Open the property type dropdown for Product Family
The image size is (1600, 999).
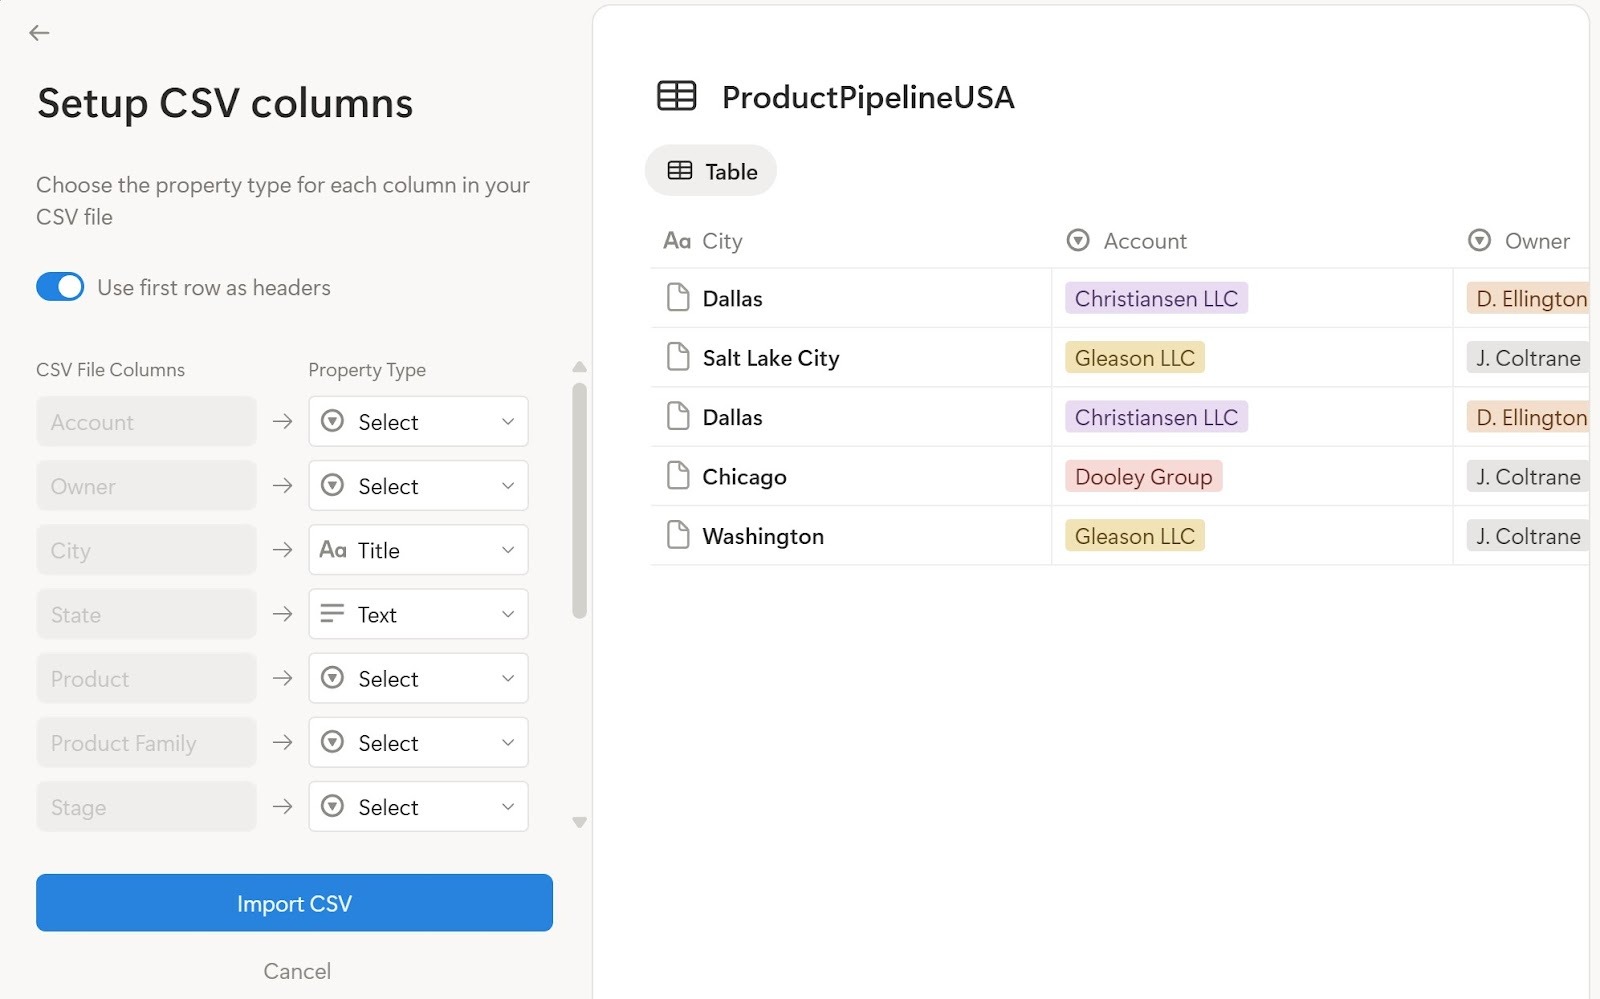(418, 742)
